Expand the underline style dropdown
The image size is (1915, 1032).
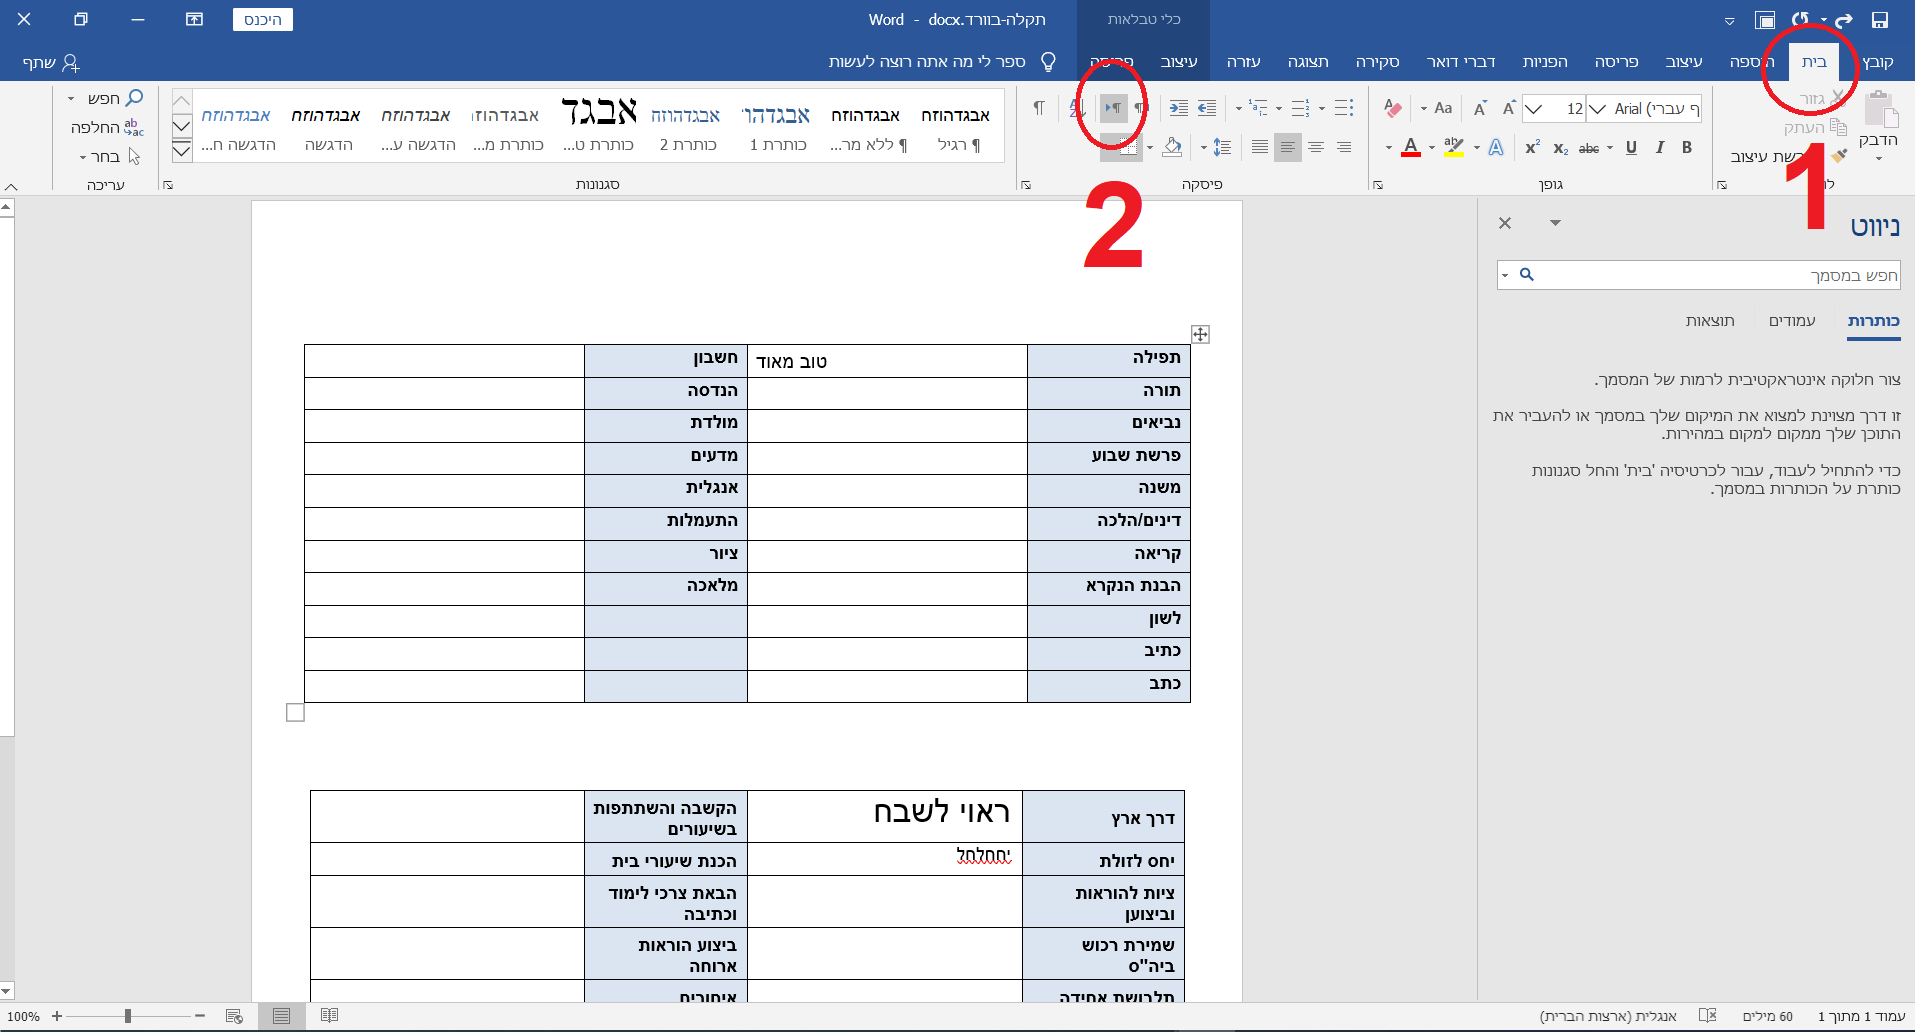(1610, 148)
